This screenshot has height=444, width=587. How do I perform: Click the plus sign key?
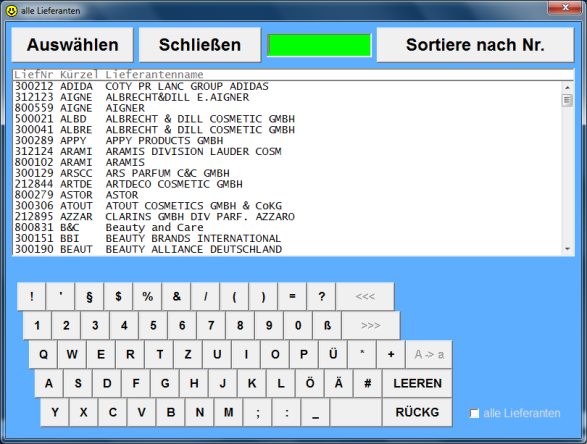point(391,354)
